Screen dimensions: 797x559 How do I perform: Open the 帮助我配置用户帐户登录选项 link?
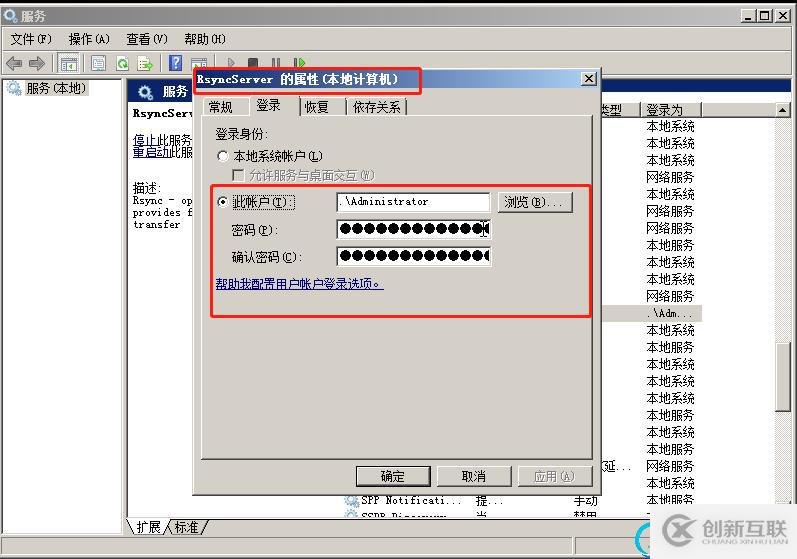(299, 284)
